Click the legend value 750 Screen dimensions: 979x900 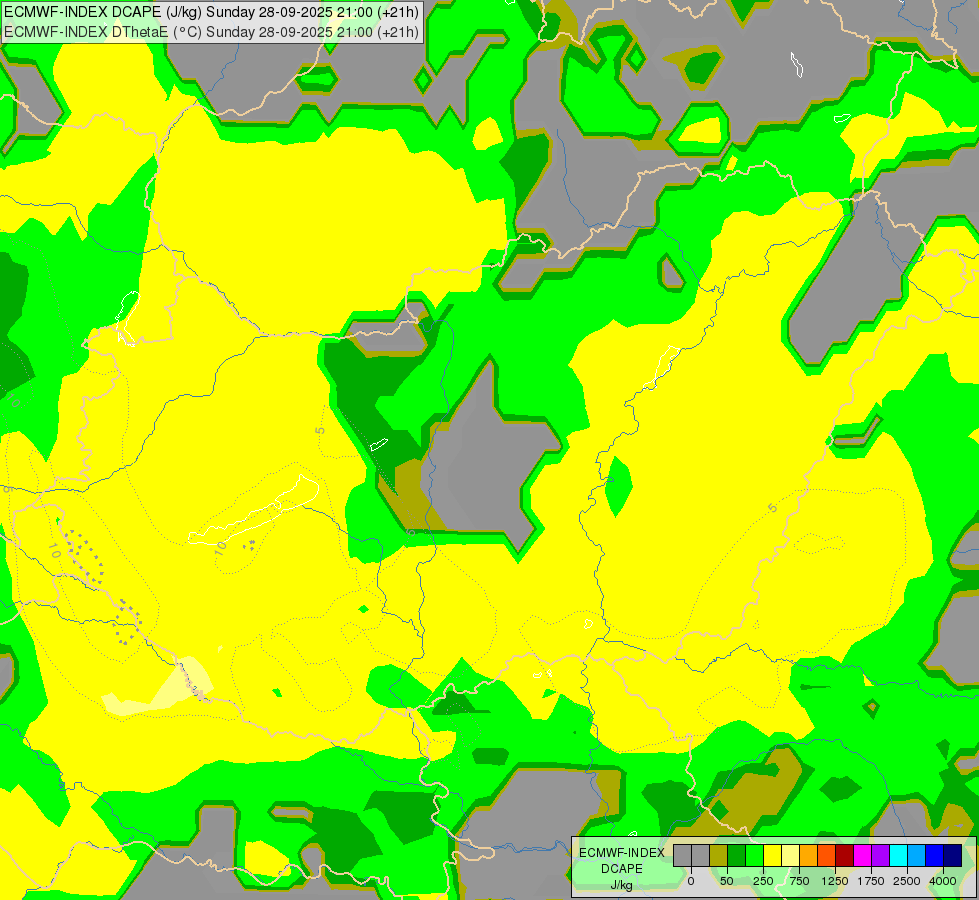(x=799, y=881)
